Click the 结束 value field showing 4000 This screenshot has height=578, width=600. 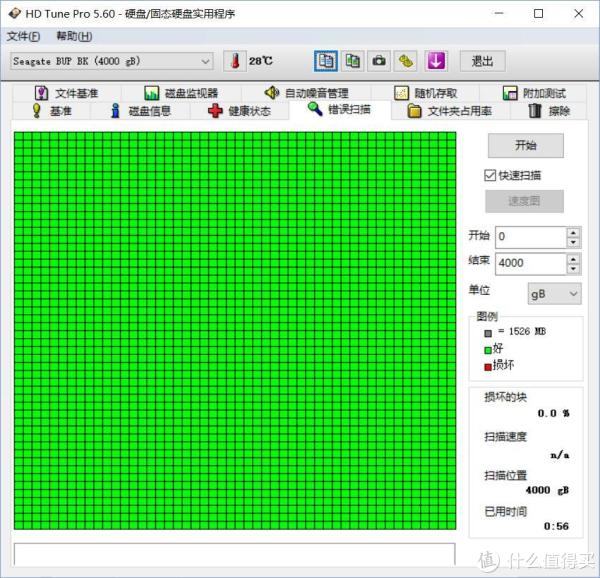pos(530,263)
